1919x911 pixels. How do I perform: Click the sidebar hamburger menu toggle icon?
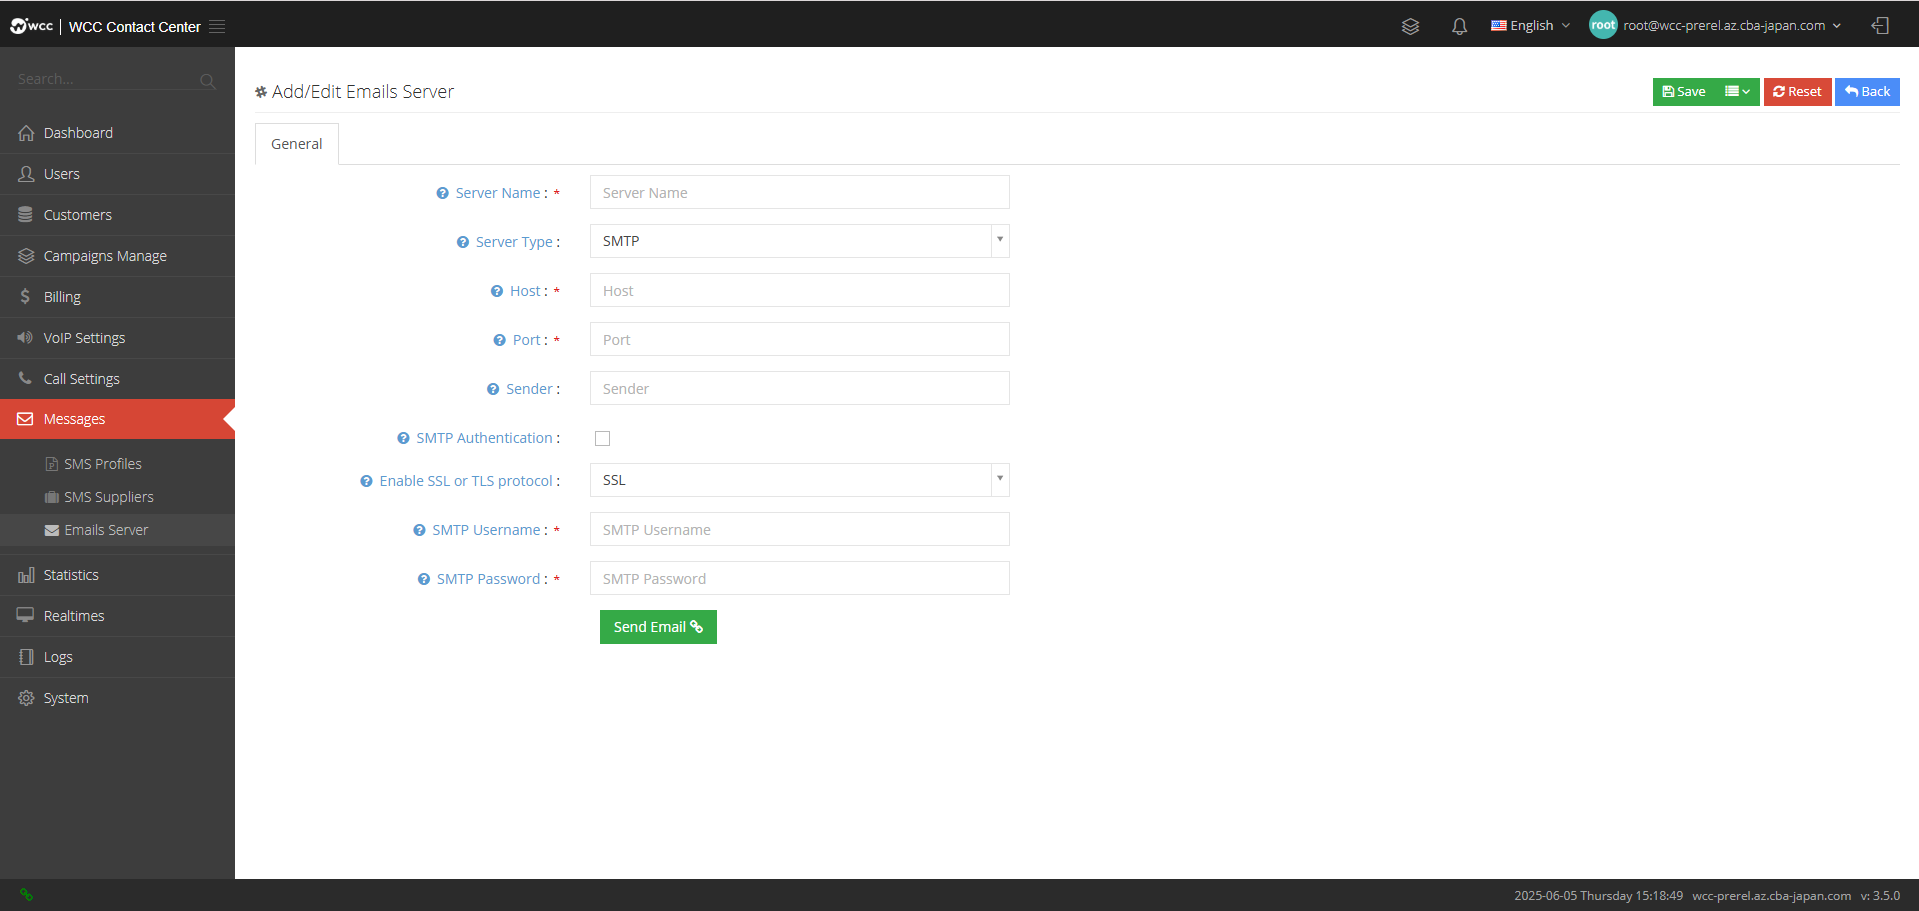tap(217, 26)
